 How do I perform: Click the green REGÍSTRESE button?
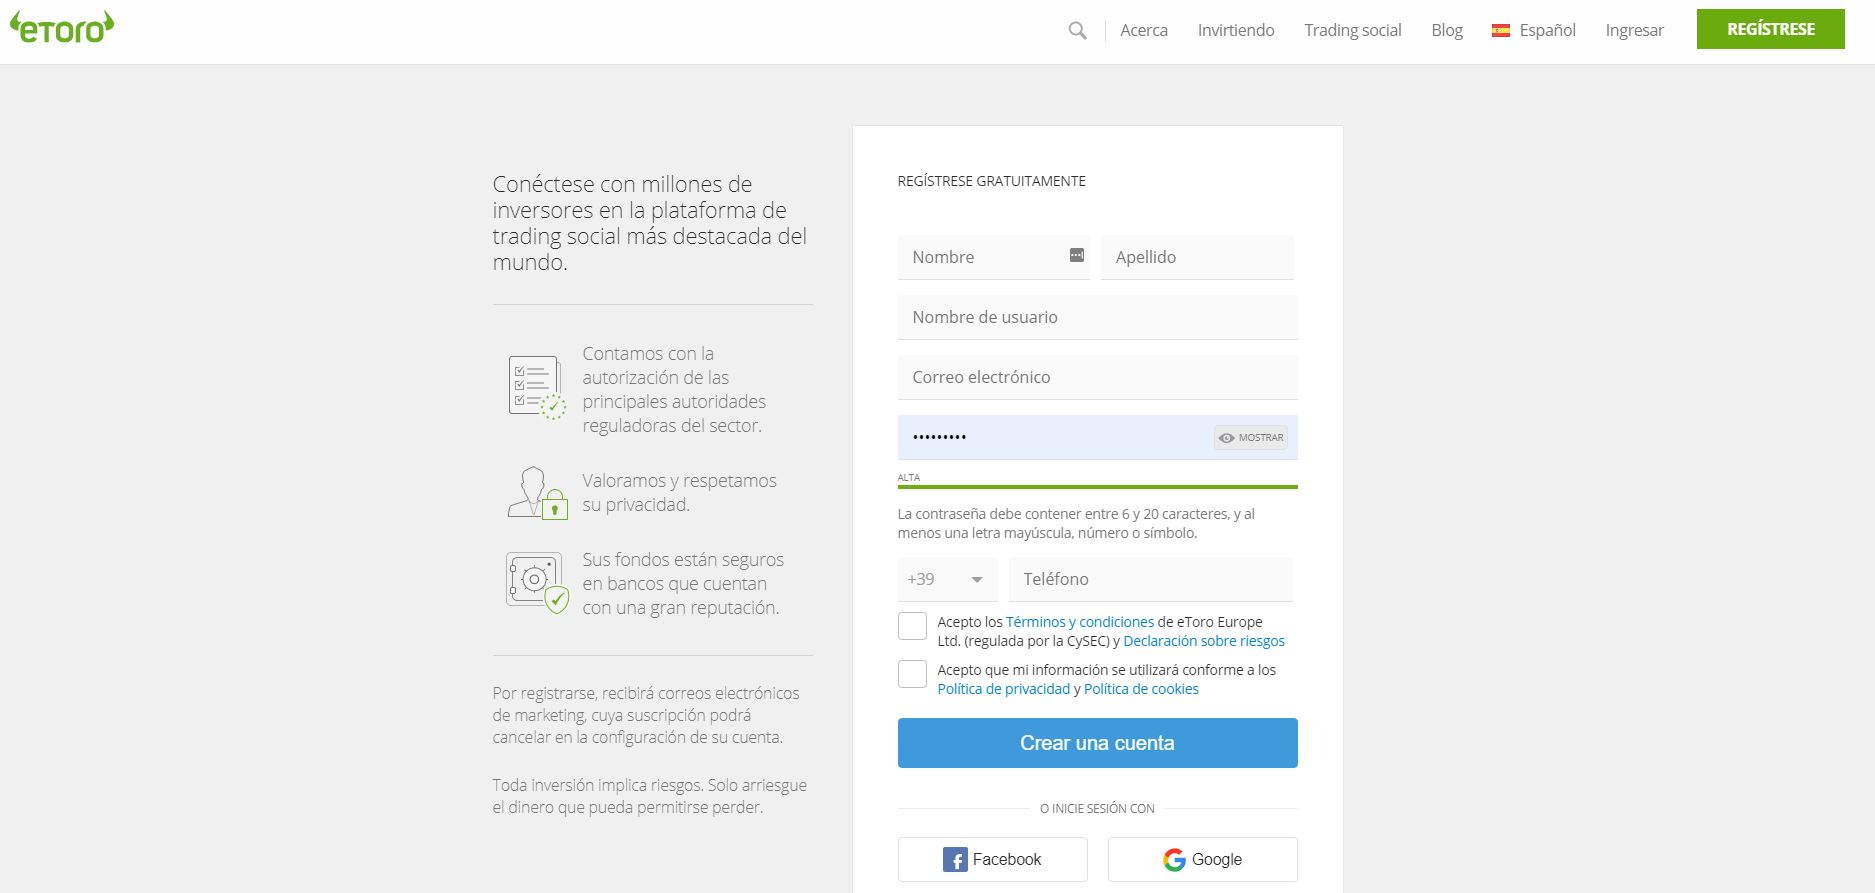coord(1771,29)
